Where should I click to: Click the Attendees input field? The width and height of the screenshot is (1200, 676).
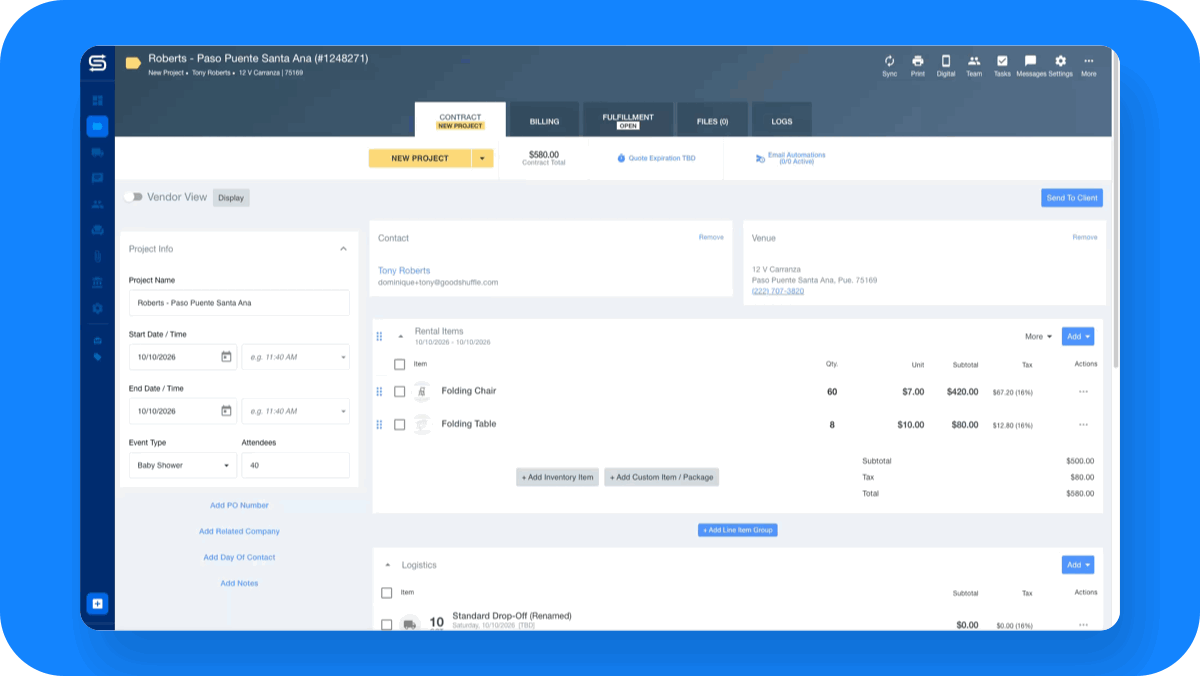tap(295, 465)
